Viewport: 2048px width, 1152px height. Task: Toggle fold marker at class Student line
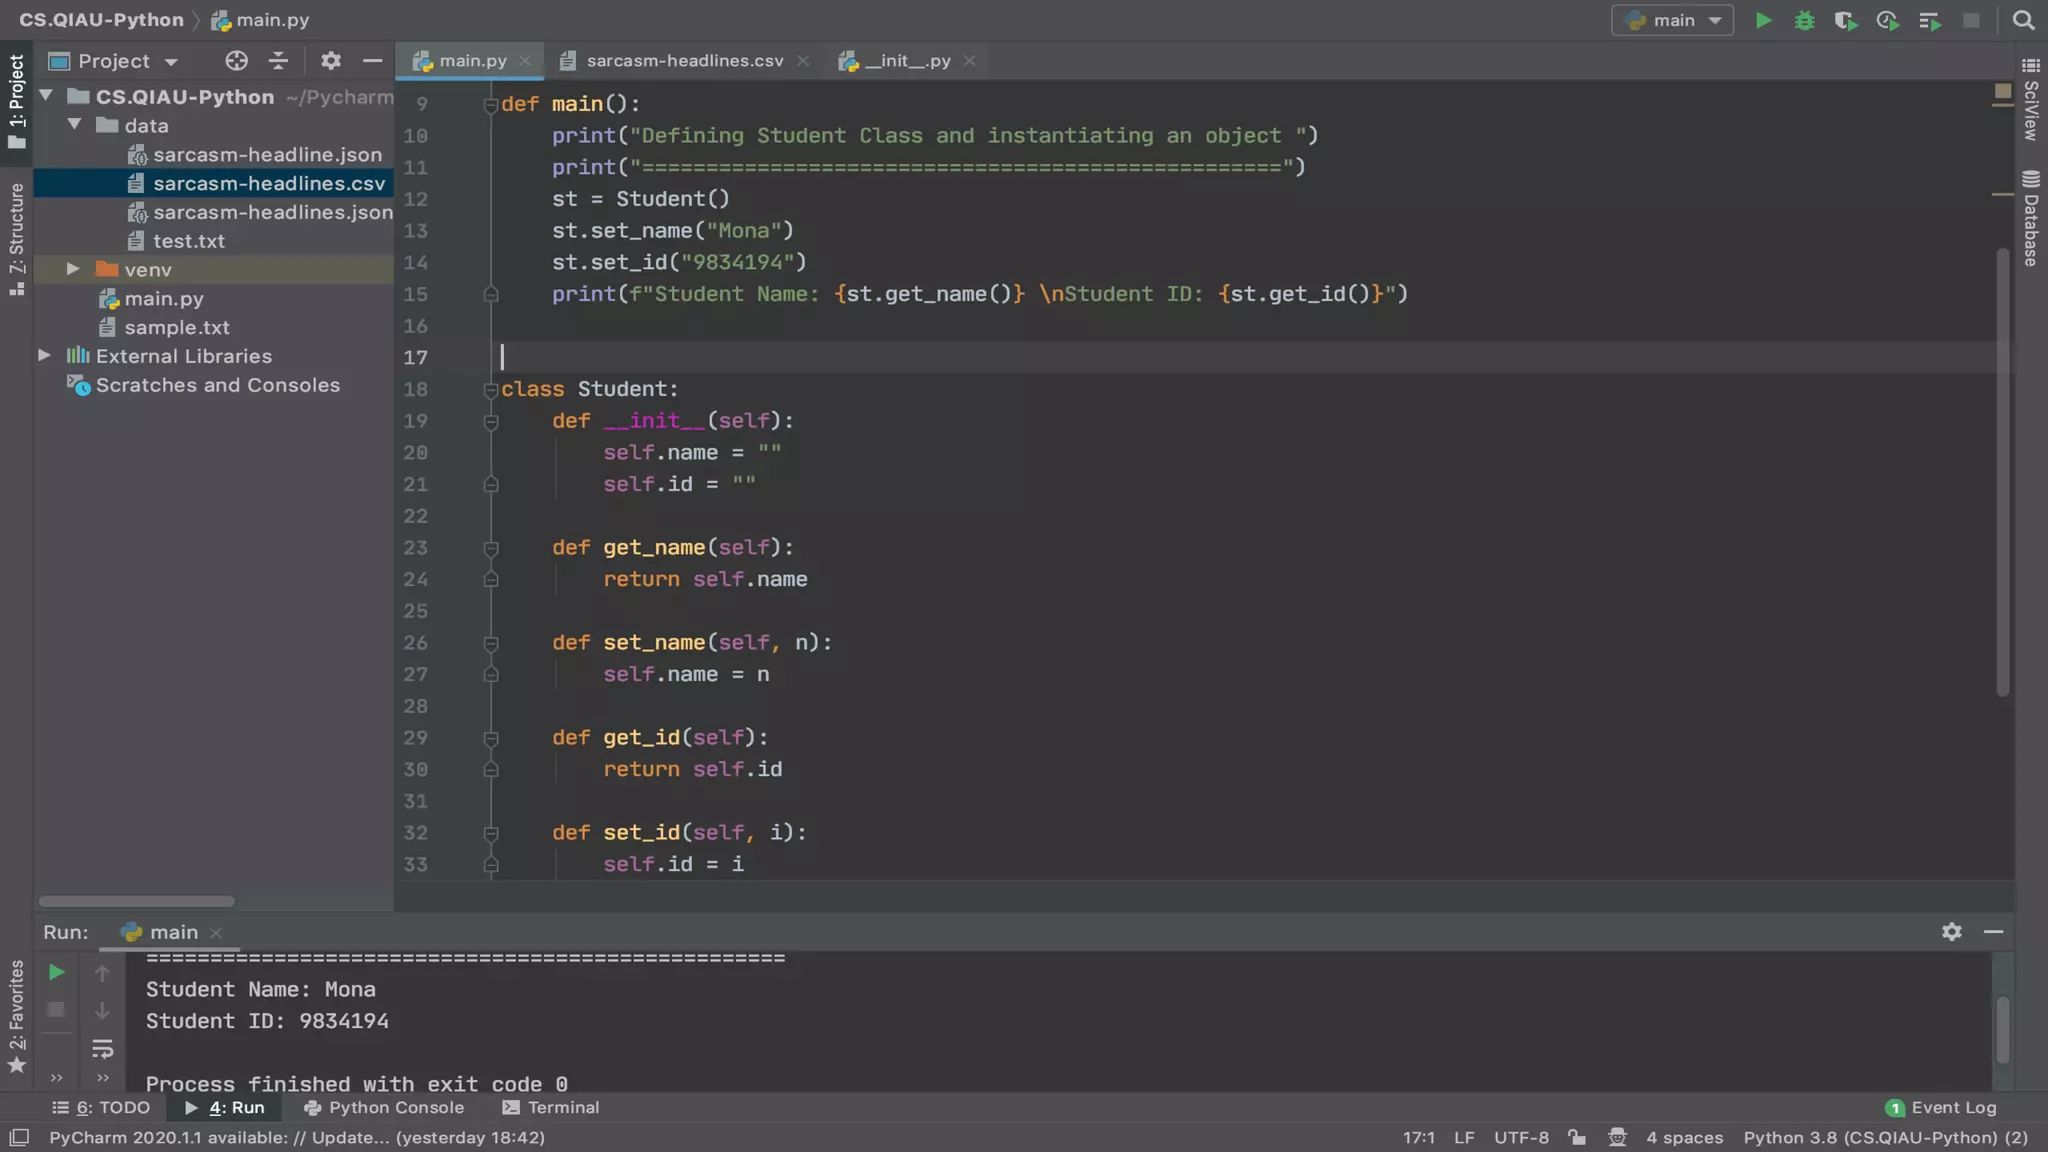(x=490, y=389)
